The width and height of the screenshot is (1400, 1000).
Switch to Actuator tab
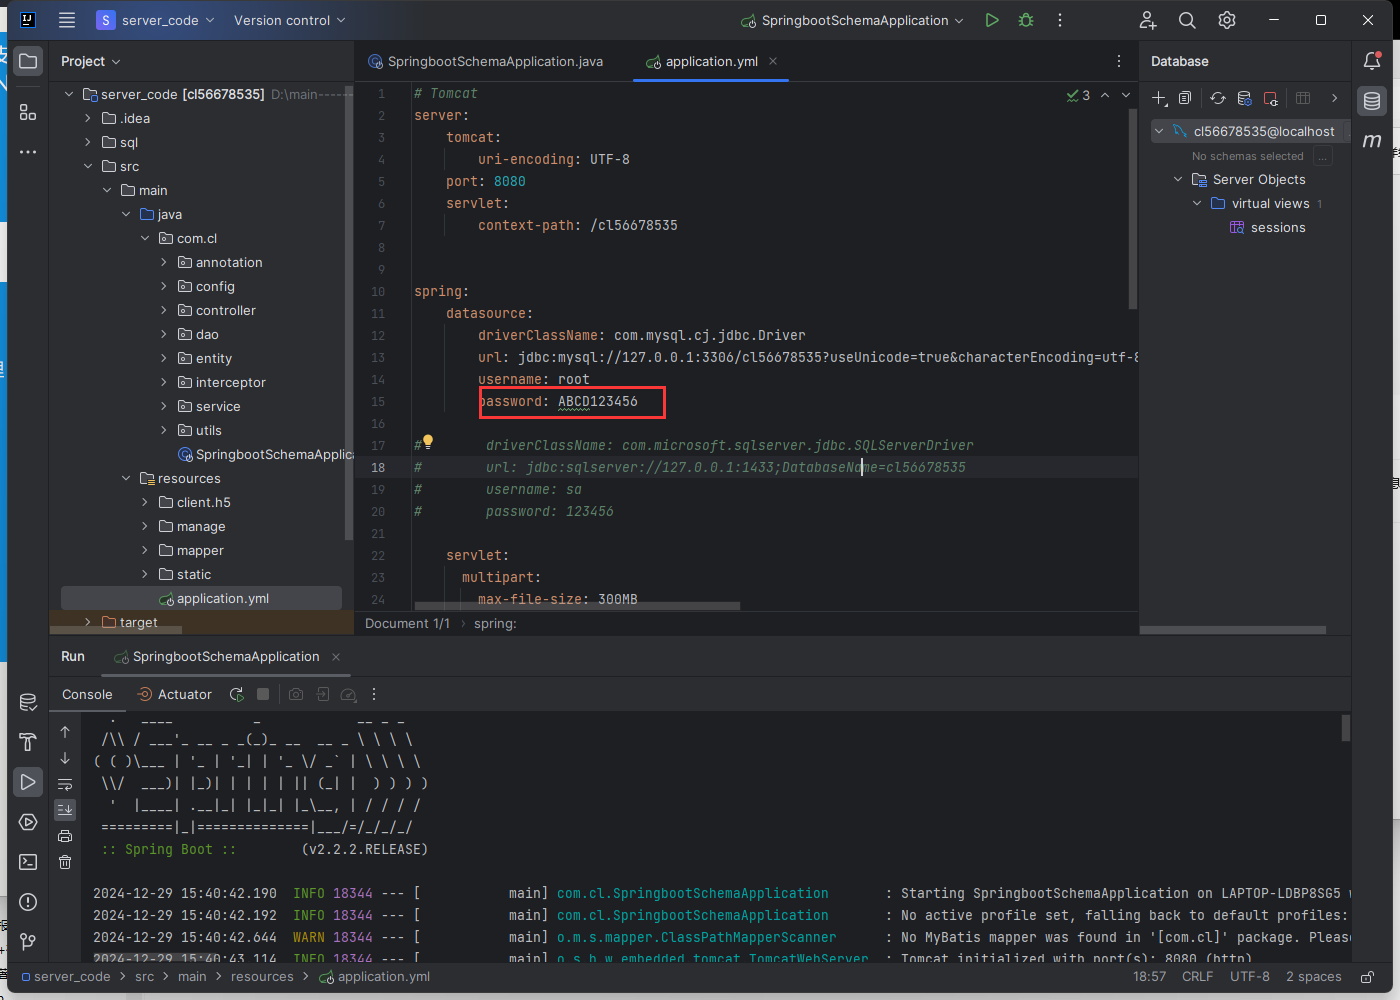tap(175, 694)
